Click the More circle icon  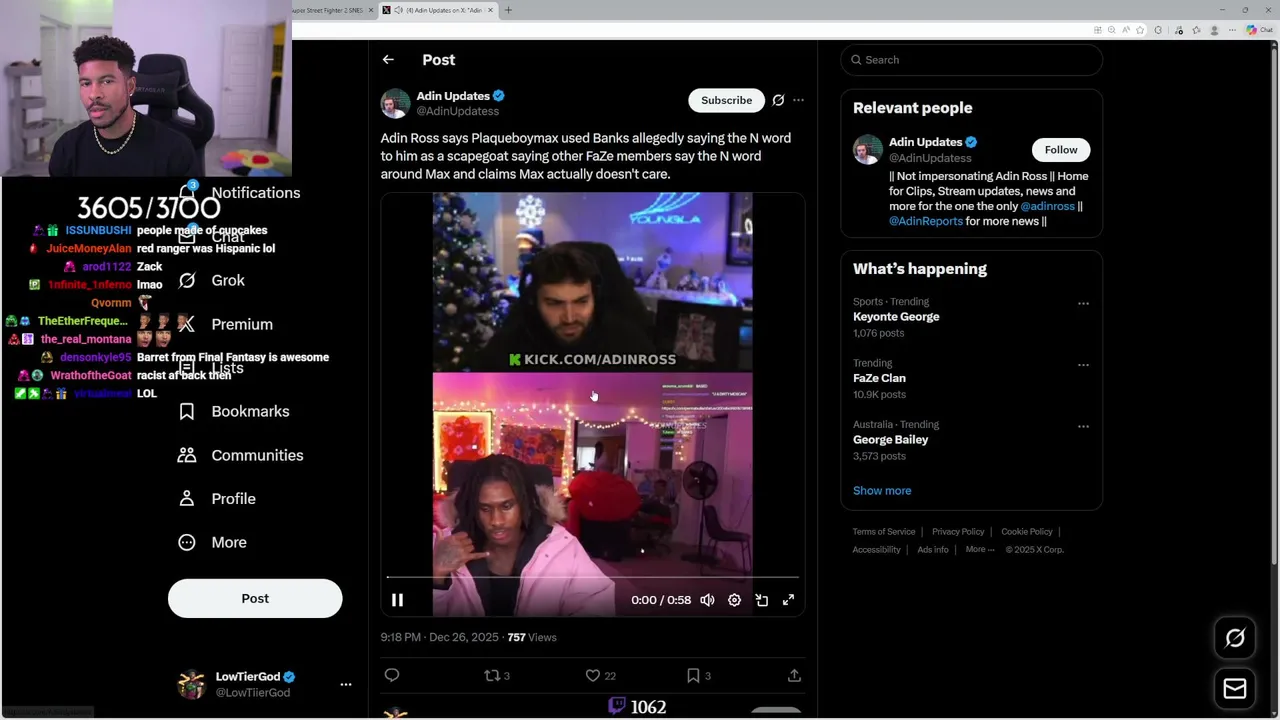[187, 542]
